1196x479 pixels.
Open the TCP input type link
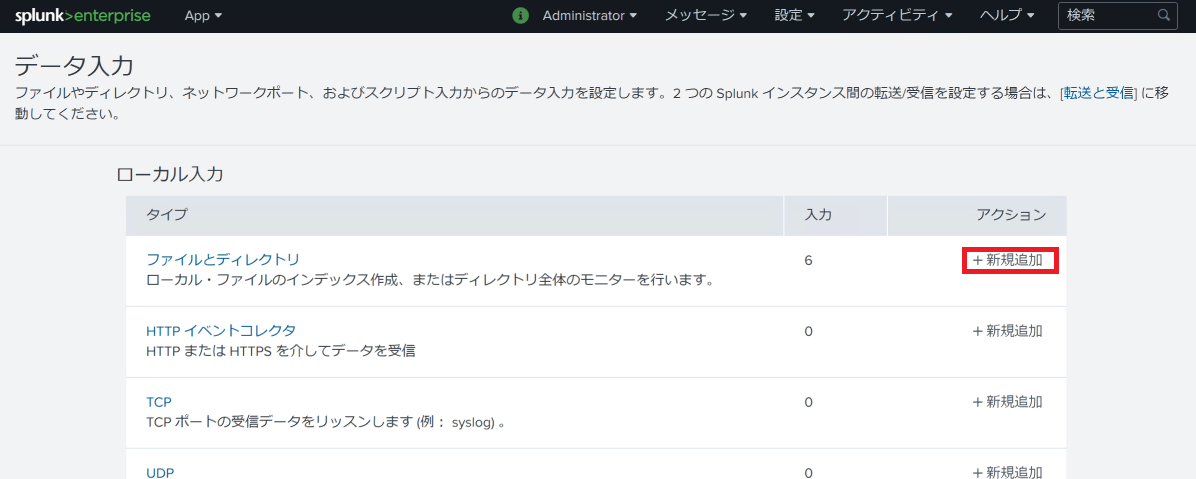click(159, 402)
